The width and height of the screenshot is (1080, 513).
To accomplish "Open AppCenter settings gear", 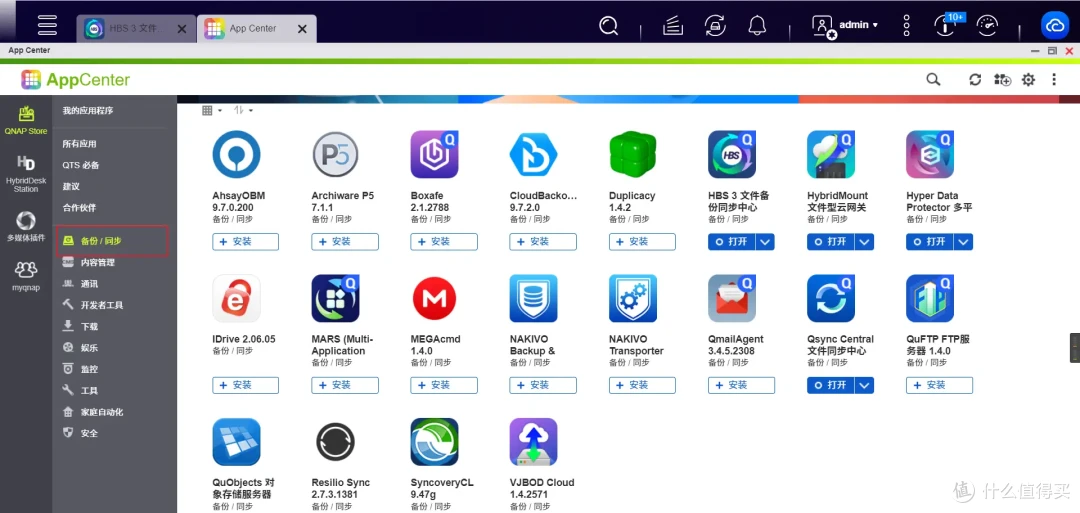I will [1028, 80].
